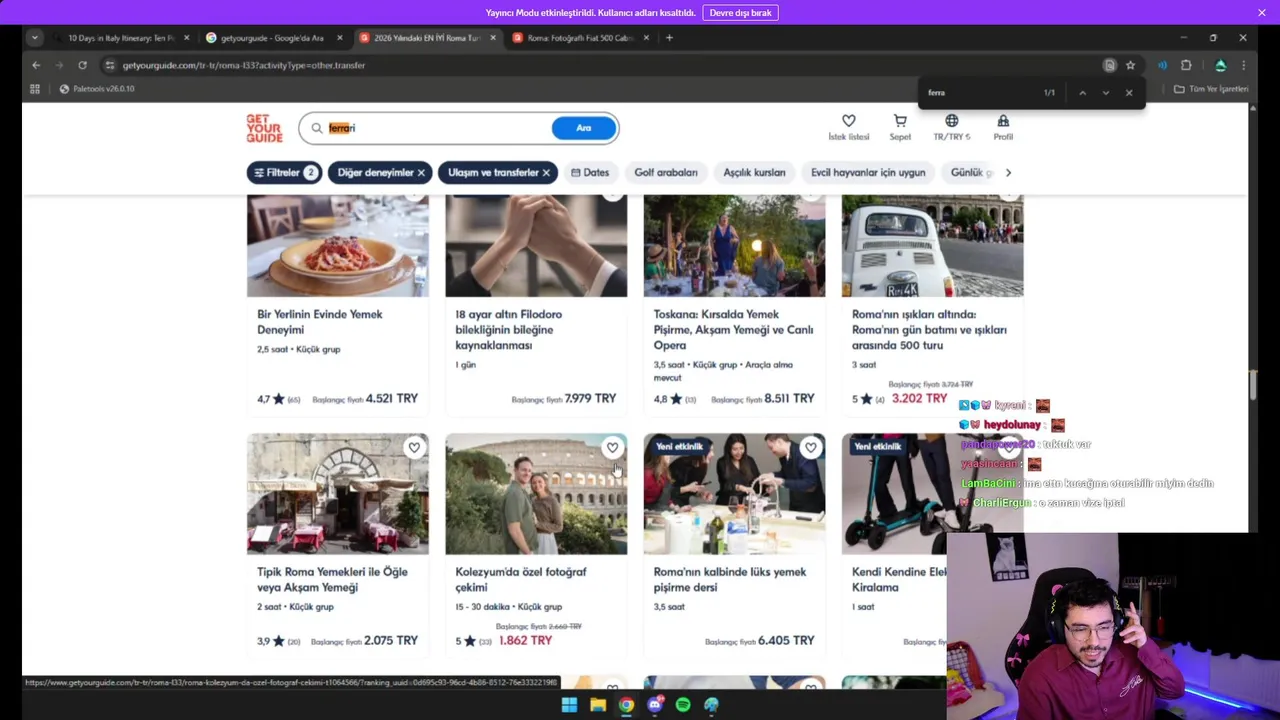Open Kolezyum'da özel fotoğraf çekimi title

[x=521, y=580]
